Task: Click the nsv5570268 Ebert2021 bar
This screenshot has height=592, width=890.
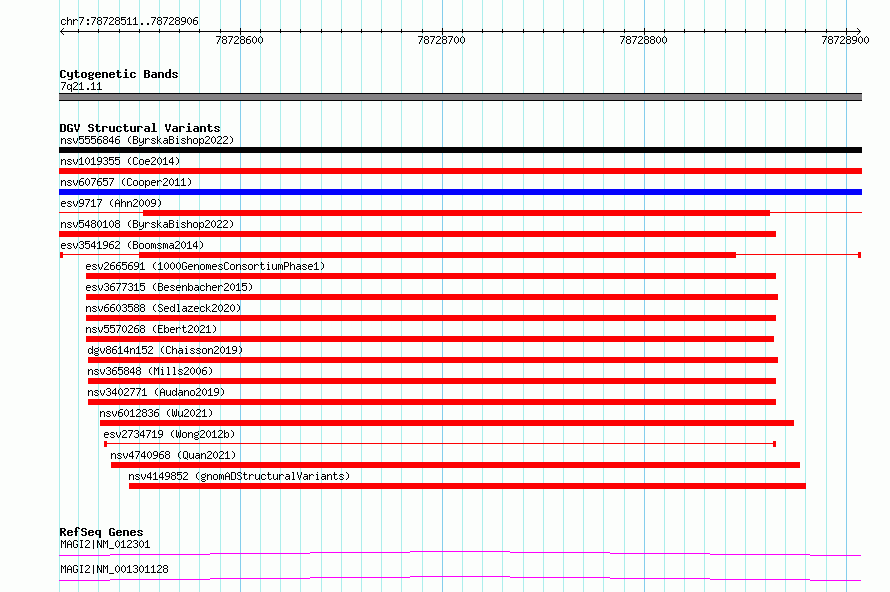Action: [x=430, y=339]
